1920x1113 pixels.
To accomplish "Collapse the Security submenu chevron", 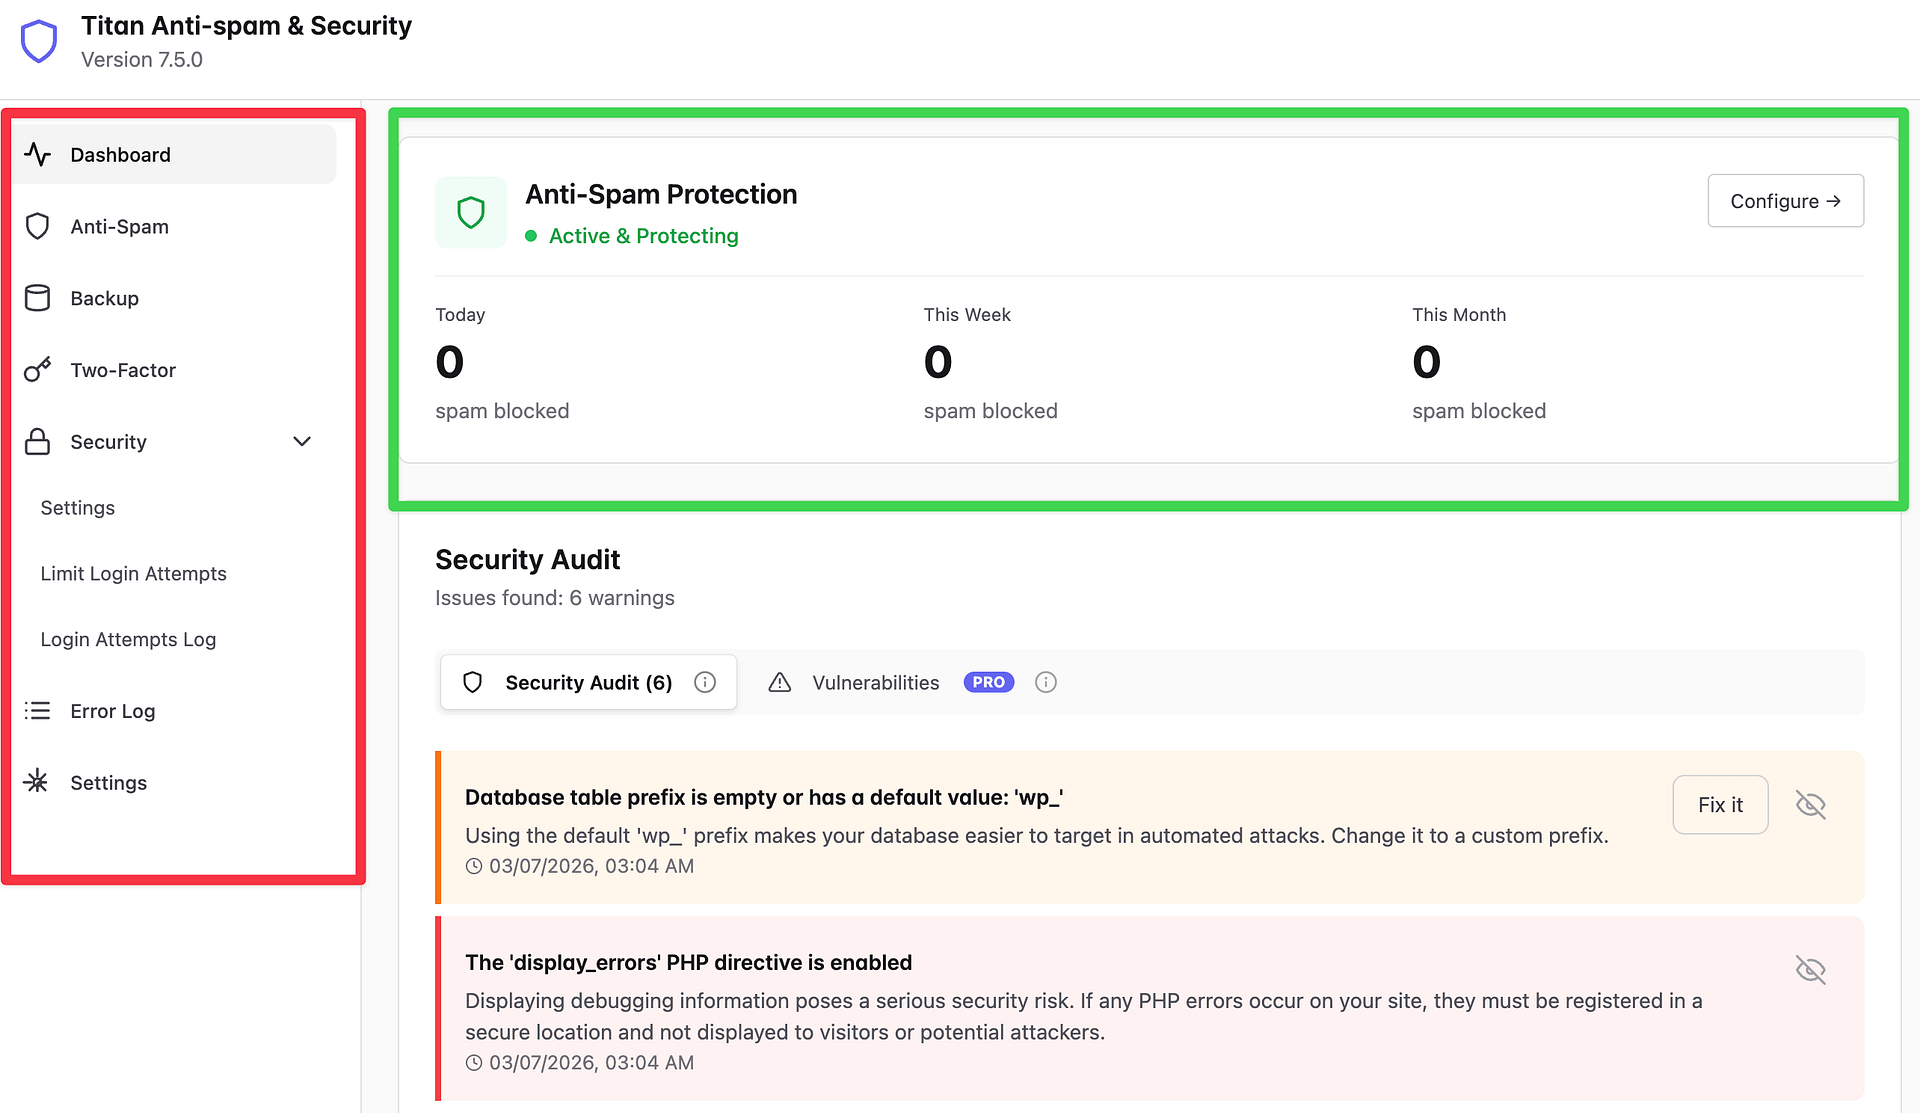I will [x=302, y=442].
